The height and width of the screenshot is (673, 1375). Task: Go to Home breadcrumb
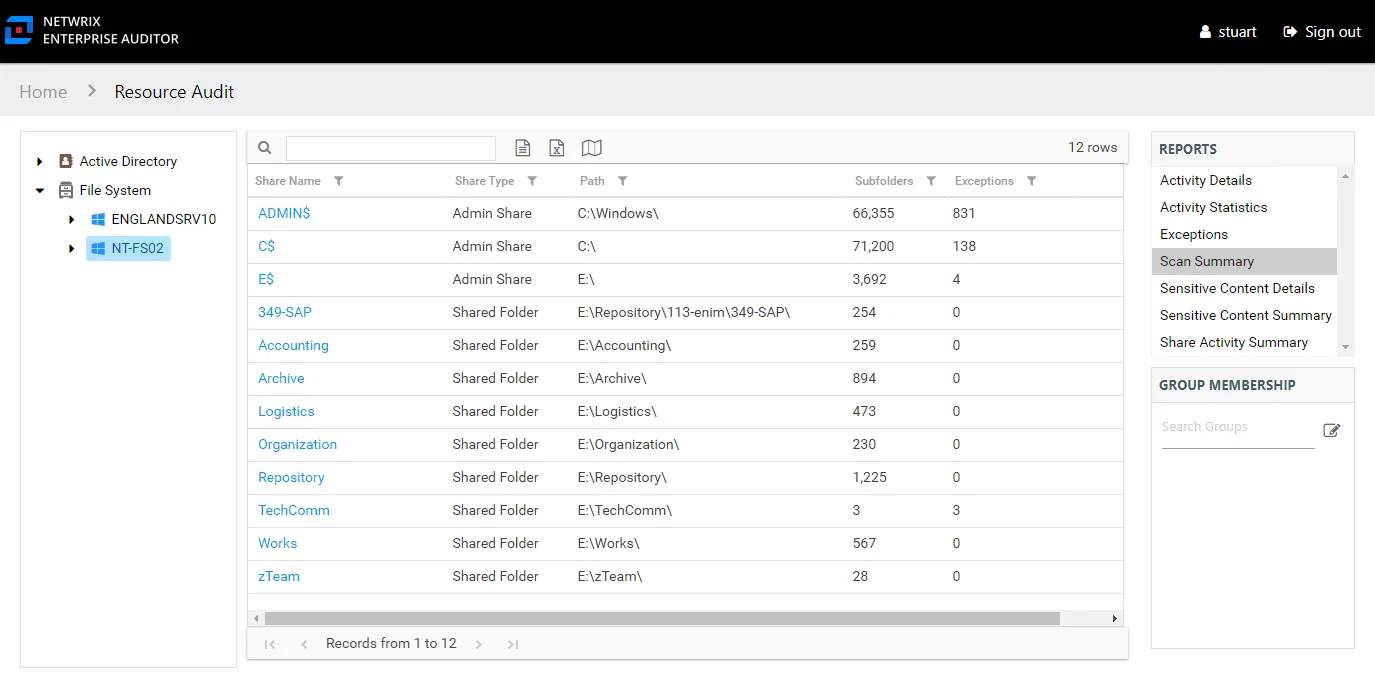pos(43,92)
